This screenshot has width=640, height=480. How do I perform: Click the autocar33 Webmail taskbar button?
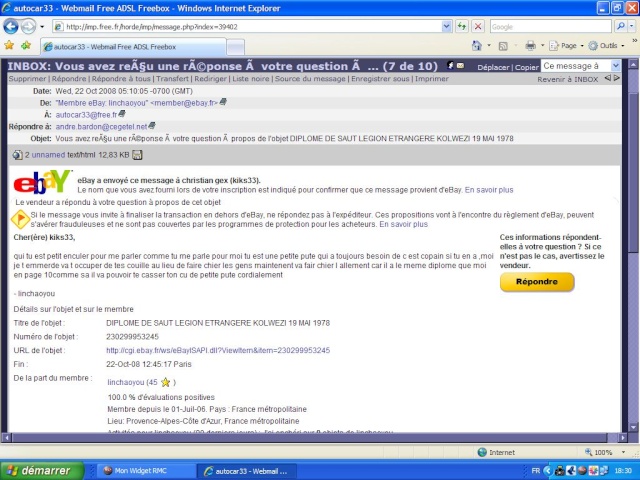[x=247, y=471]
